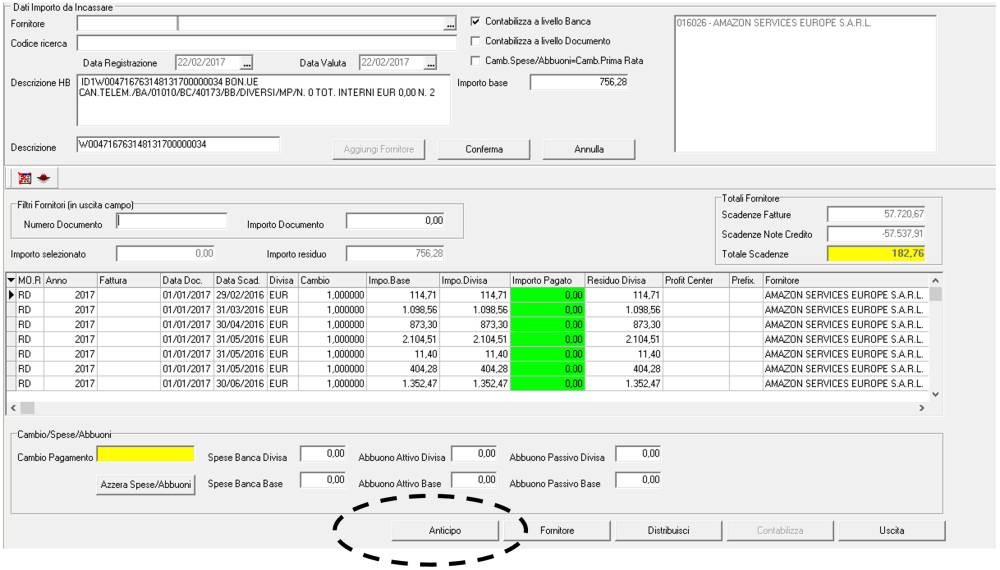Sort table by Data Scad. column header
The width and height of the screenshot is (1000, 570).
tap(239, 281)
